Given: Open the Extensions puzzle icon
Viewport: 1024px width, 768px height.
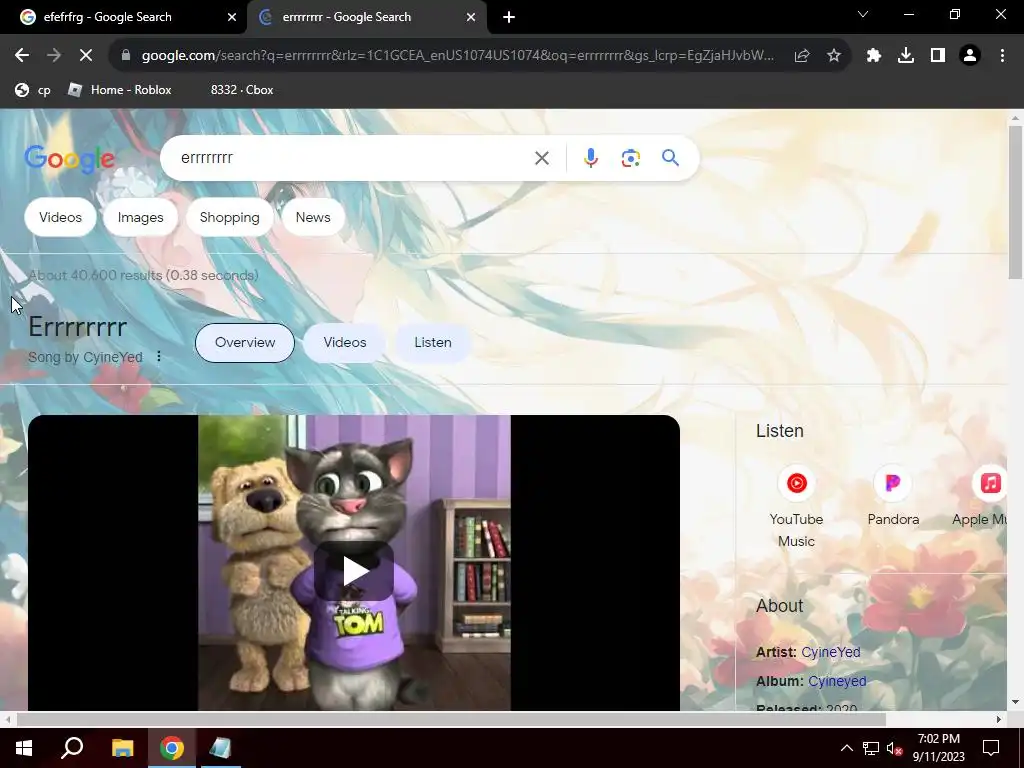Looking at the screenshot, I should (874, 56).
